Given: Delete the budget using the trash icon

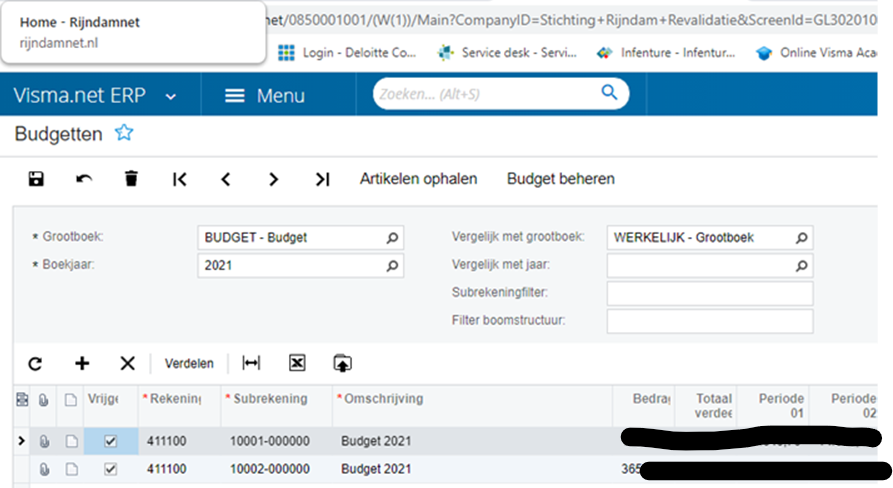Looking at the screenshot, I should 131,179.
